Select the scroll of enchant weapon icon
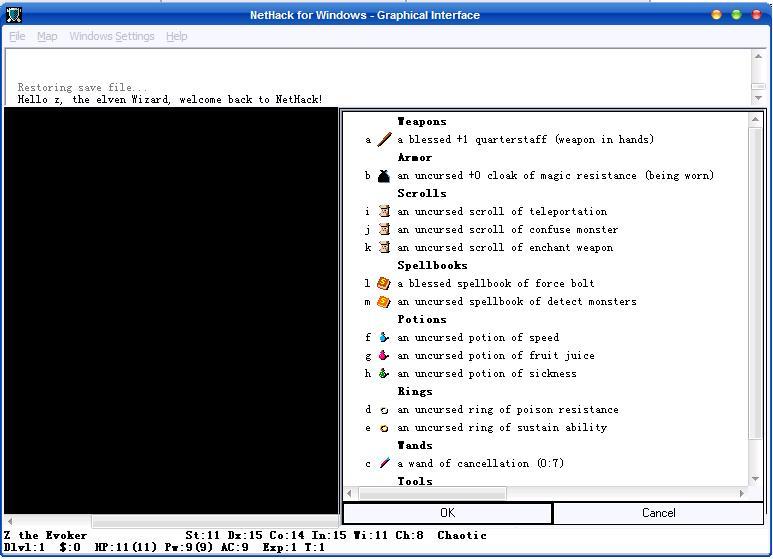 click(384, 247)
